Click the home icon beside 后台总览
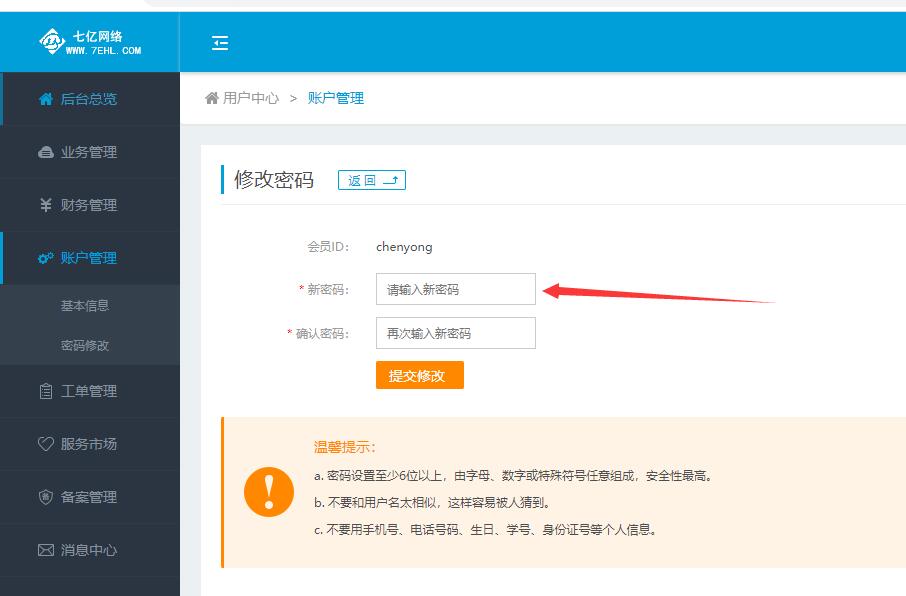 (46, 99)
